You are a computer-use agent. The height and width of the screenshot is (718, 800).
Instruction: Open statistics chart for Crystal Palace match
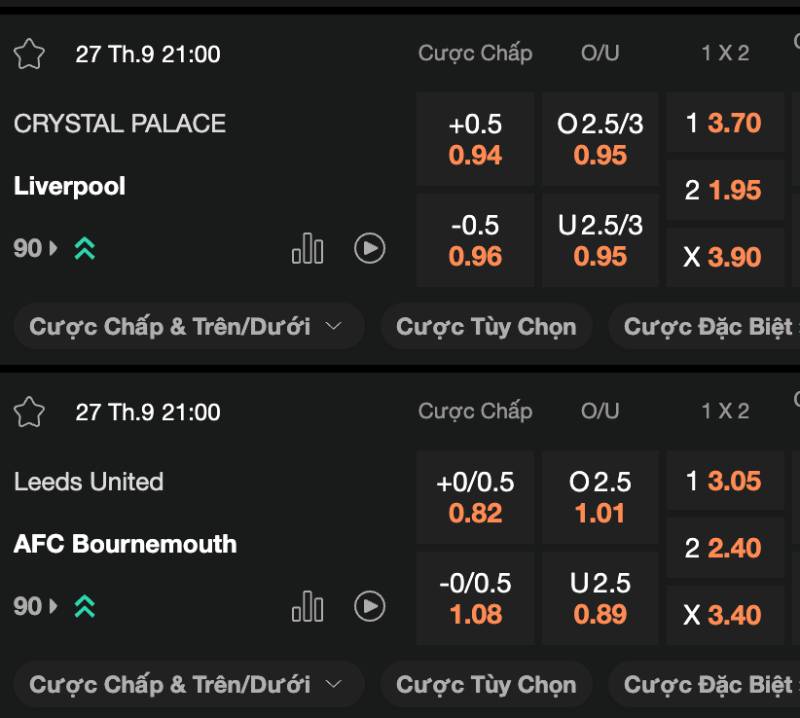click(x=307, y=248)
